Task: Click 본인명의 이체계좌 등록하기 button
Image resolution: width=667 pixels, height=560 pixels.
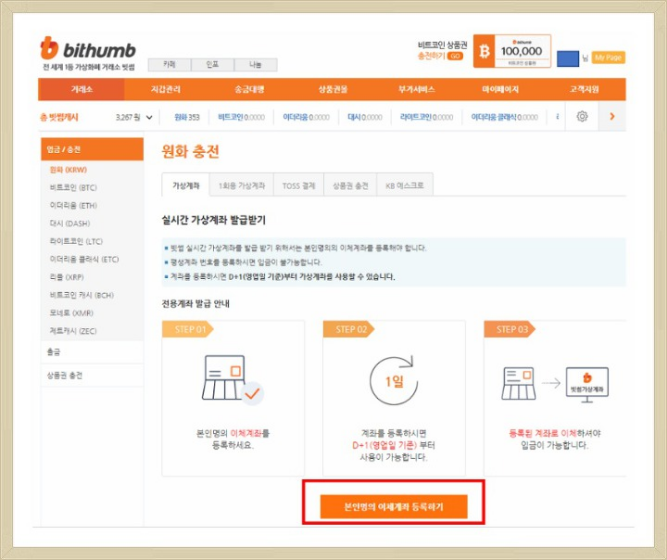Action: point(393,506)
